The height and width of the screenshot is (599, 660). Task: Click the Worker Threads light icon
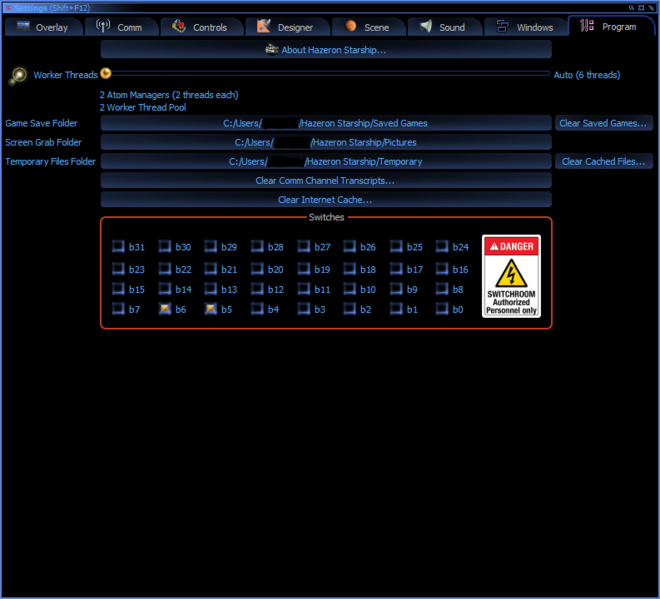pyautogui.click(x=19, y=75)
